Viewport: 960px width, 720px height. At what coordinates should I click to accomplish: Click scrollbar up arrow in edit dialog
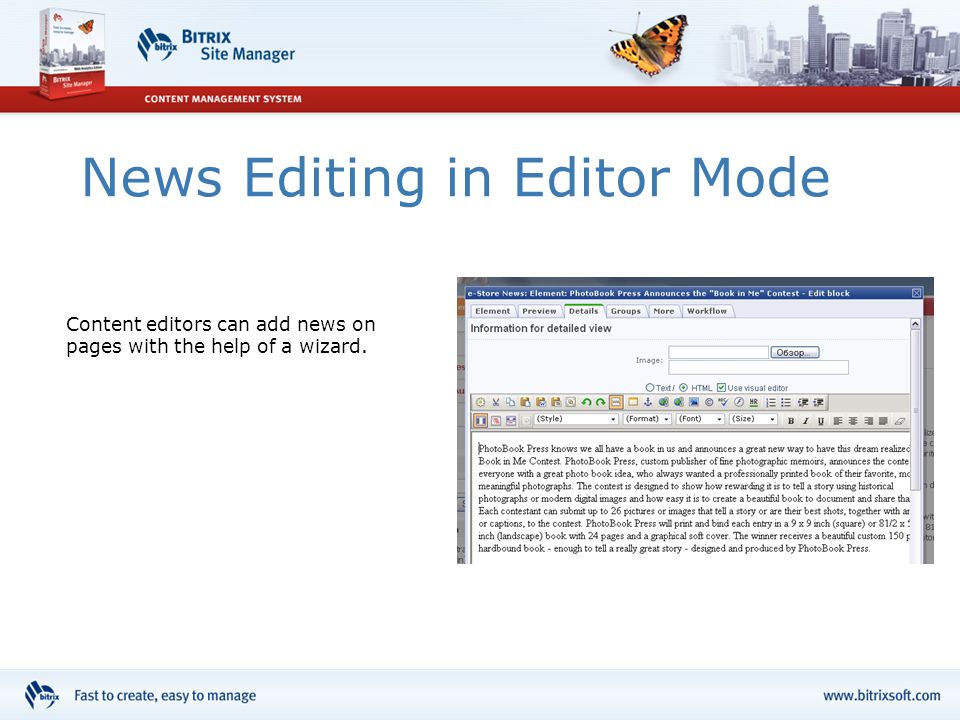[x=915, y=324]
